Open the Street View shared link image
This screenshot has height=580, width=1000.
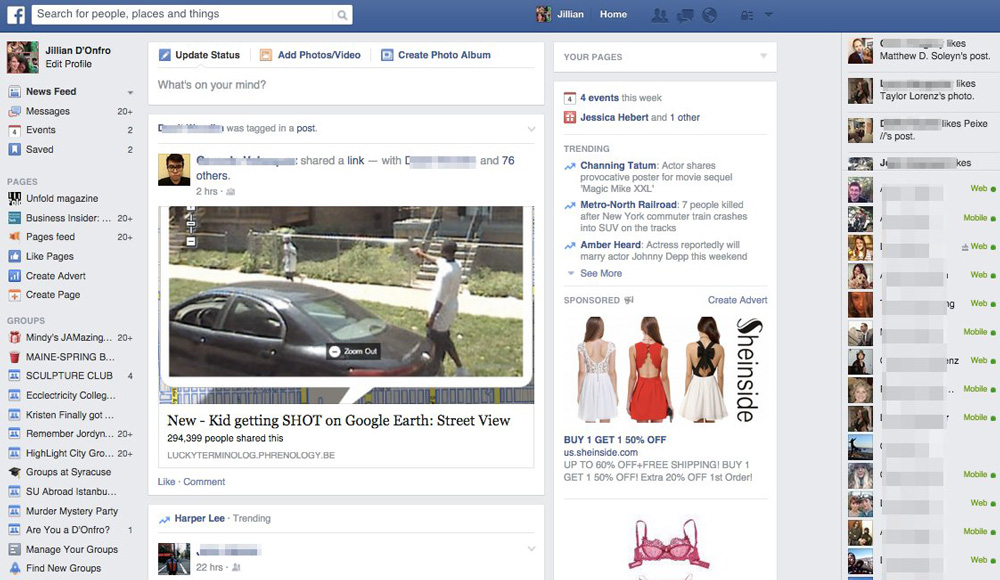tap(346, 304)
